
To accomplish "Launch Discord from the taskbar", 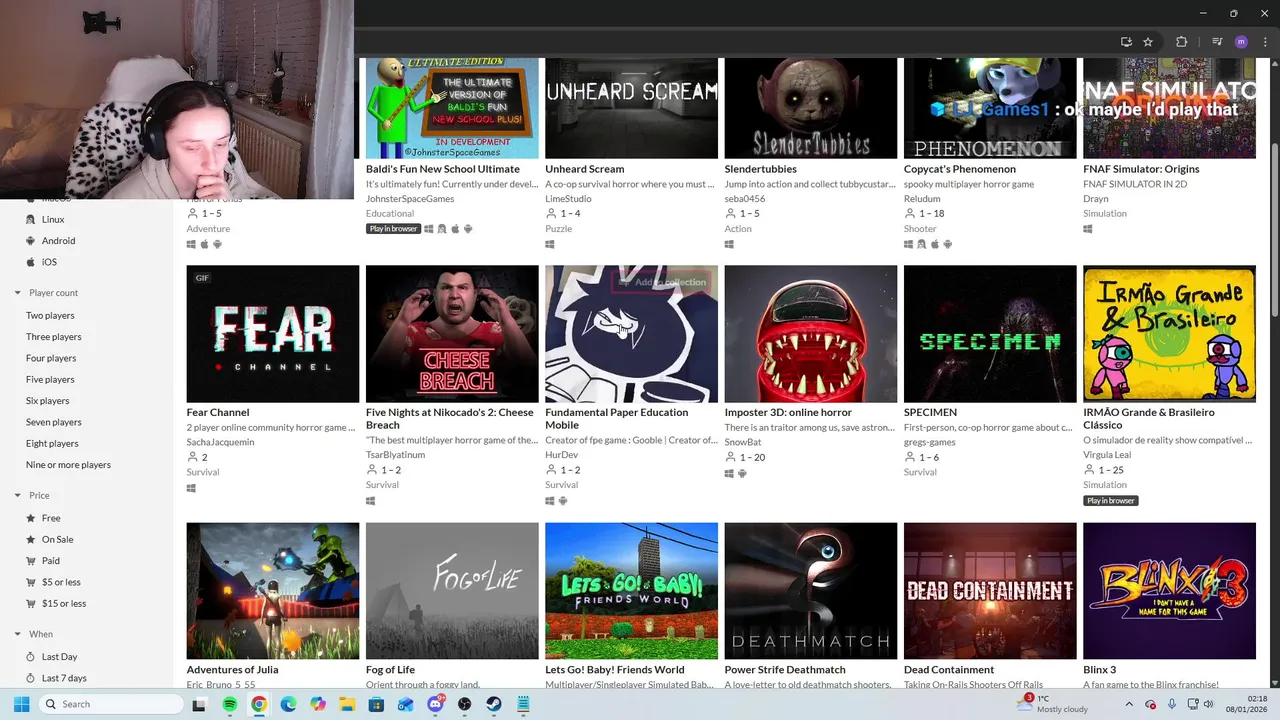I will (435, 704).
